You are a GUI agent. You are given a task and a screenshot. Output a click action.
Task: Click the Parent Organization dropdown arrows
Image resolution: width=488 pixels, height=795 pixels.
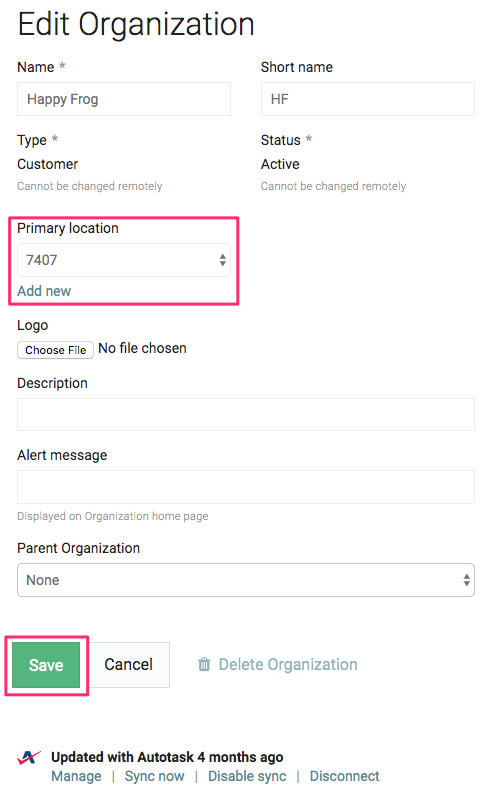[x=466, y=580]
